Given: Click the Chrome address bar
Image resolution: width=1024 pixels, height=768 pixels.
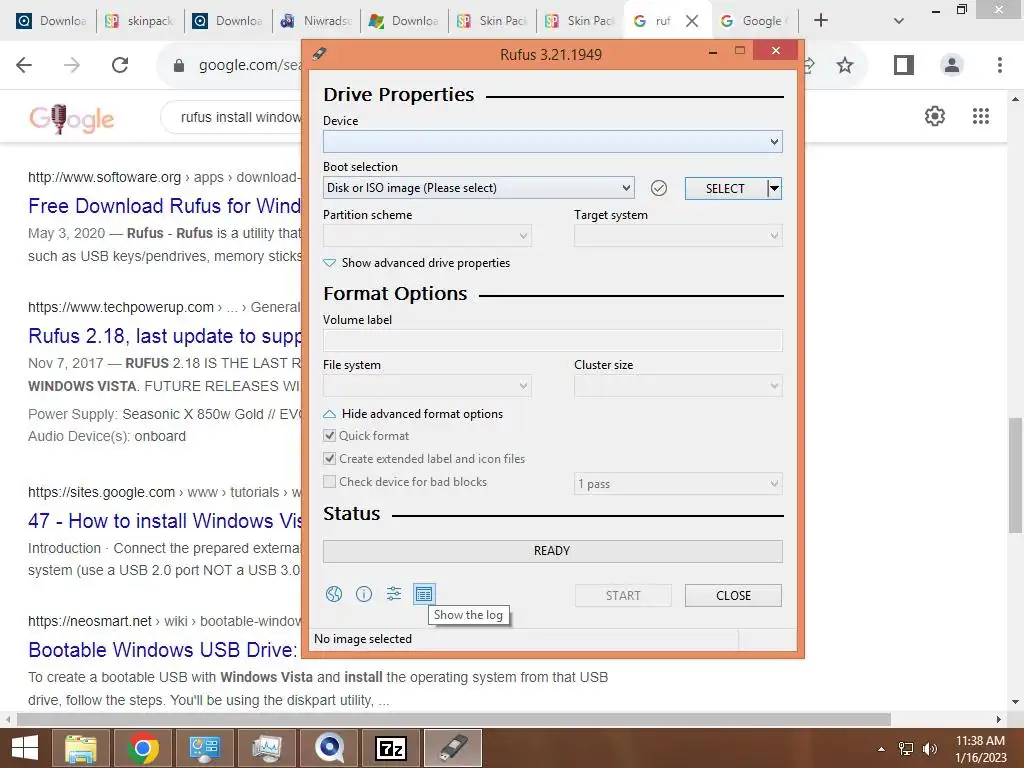Looking at the screenshot, I should pyautogui.click(x=249, y=65).
